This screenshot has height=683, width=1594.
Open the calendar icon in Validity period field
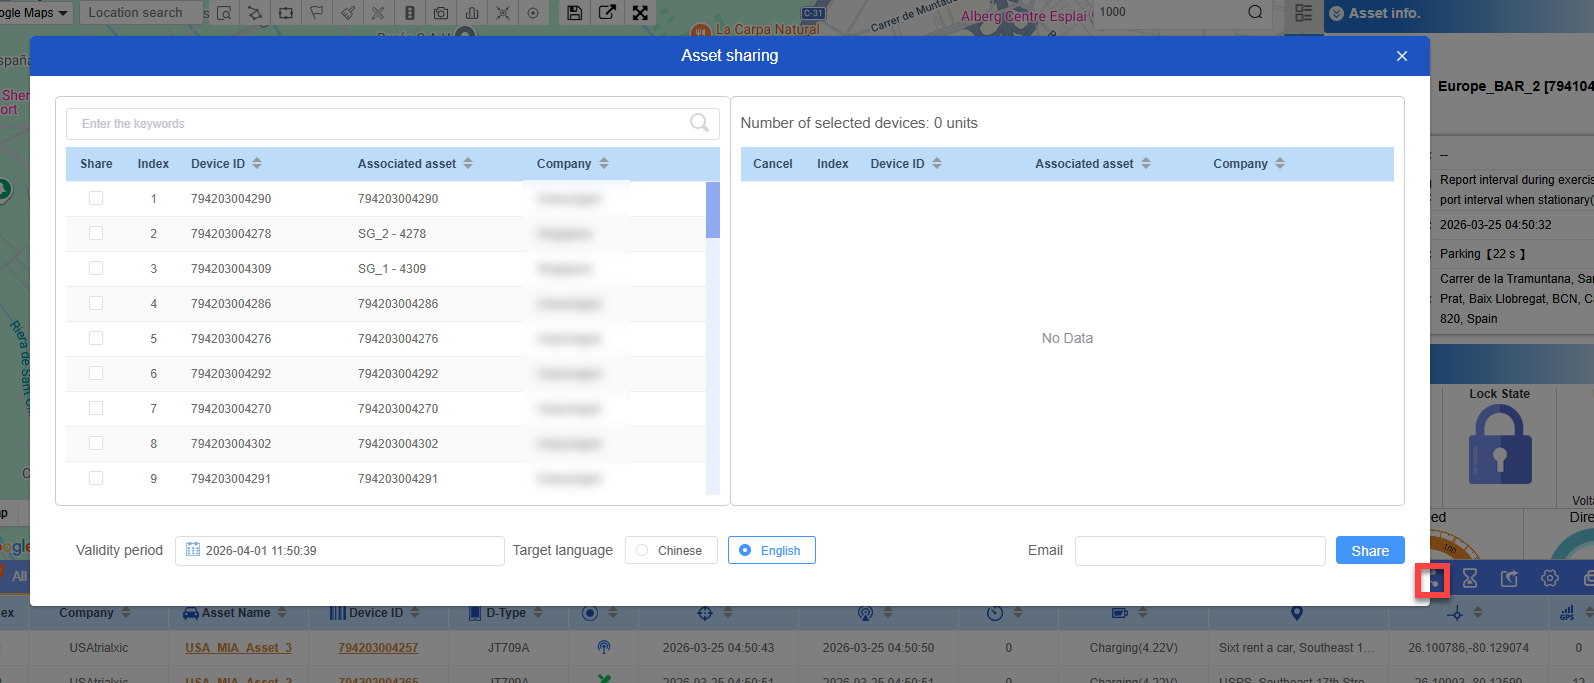193,550
